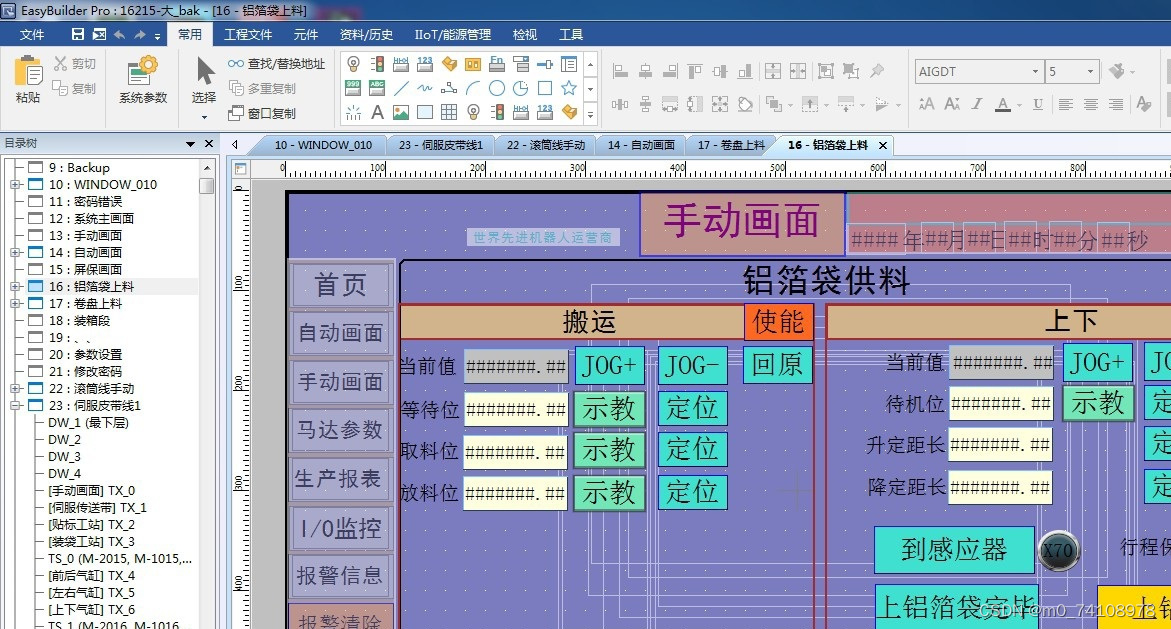Choose the Line drawing tool

pos(401,88)
